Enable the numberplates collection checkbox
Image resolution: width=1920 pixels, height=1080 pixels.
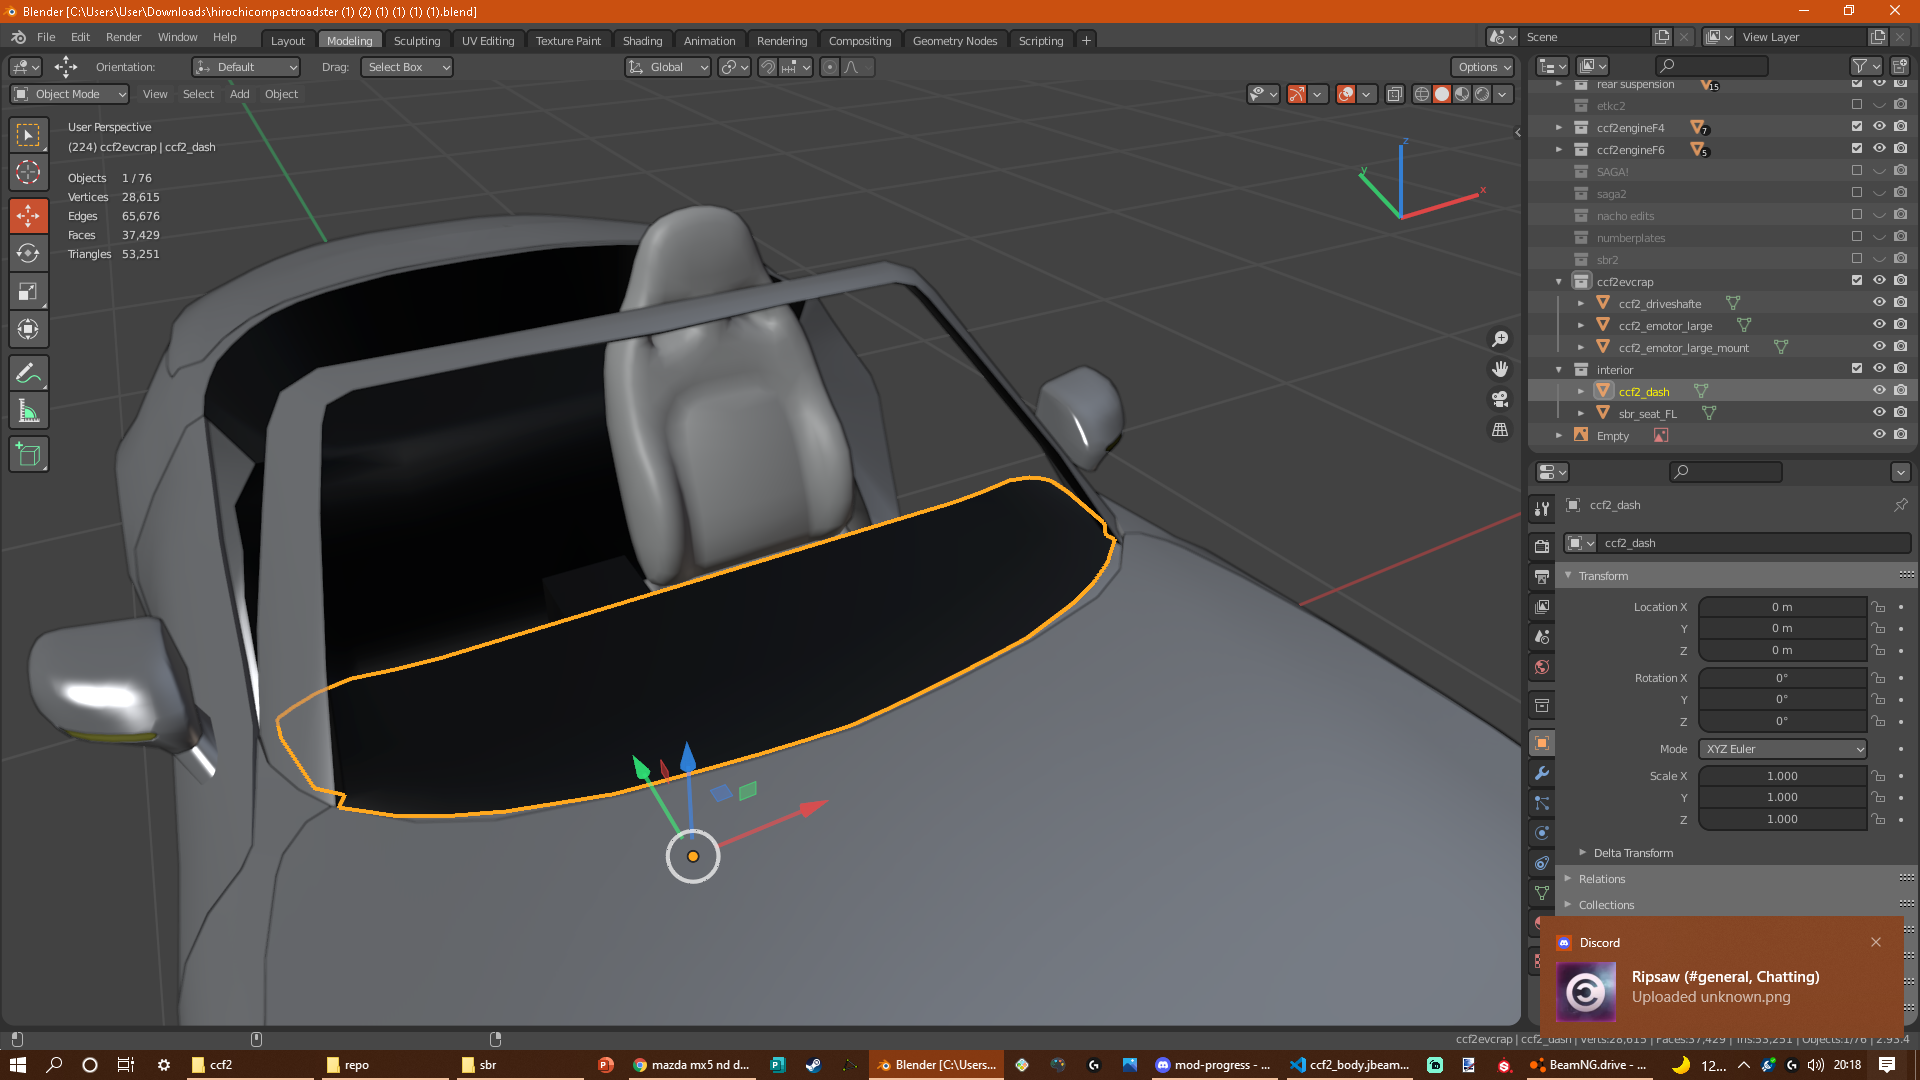(1857, 237)
